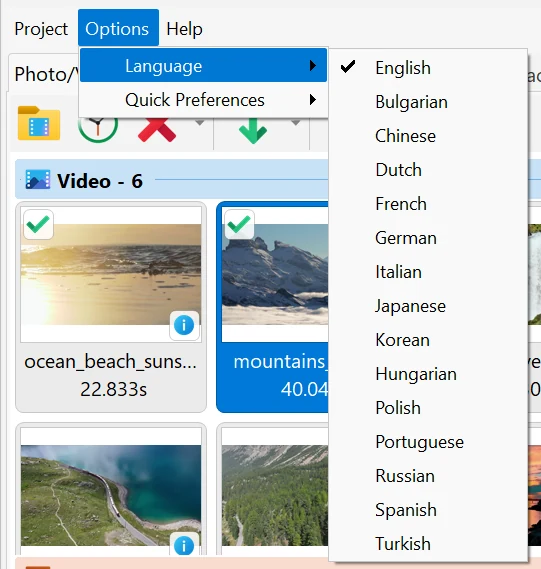Open the Quick Preferences submenu
Image resolution: width=541 pixels, height=569 pixels.
coord(203,100)
